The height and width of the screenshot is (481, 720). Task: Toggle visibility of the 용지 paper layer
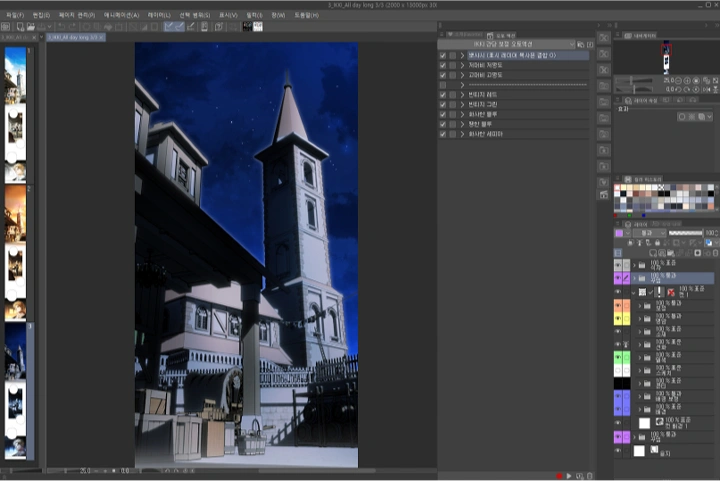[x=618, y=451]
